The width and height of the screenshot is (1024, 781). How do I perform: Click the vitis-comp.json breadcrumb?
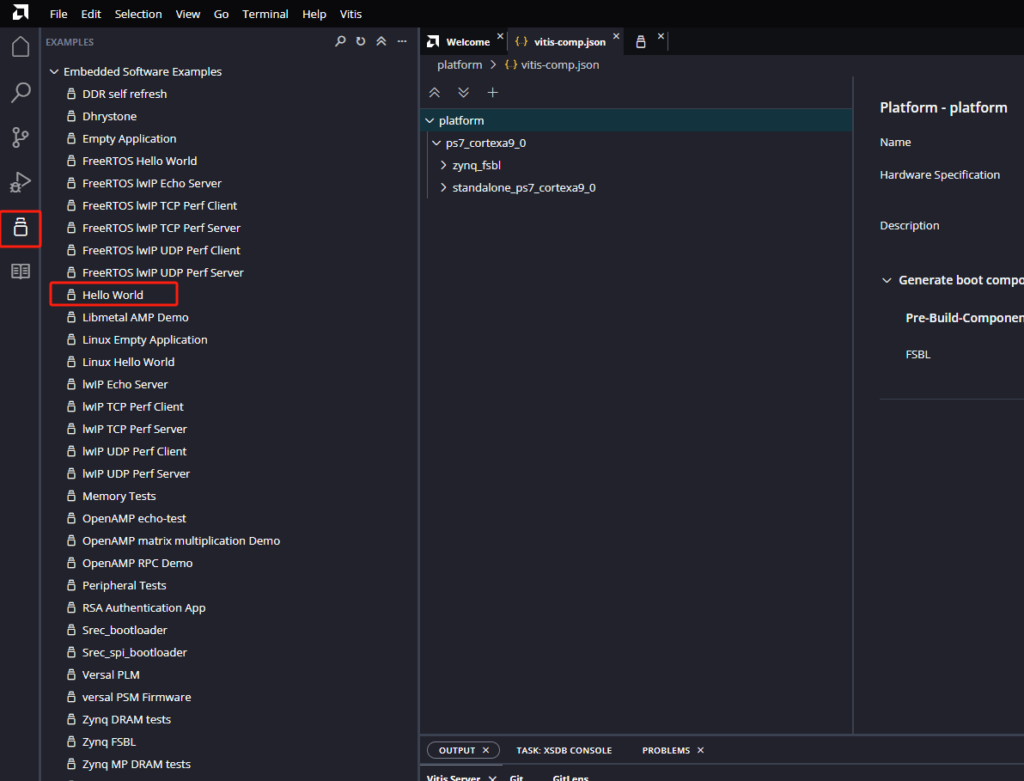pos(560,65)
